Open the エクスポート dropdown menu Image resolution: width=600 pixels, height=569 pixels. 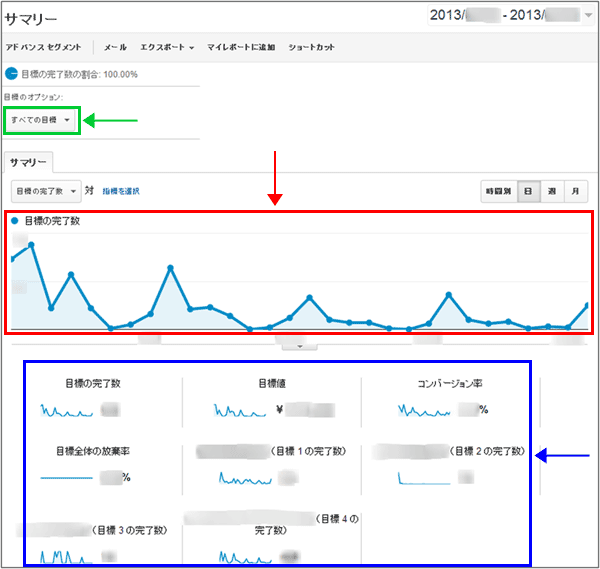pos(167,47)
